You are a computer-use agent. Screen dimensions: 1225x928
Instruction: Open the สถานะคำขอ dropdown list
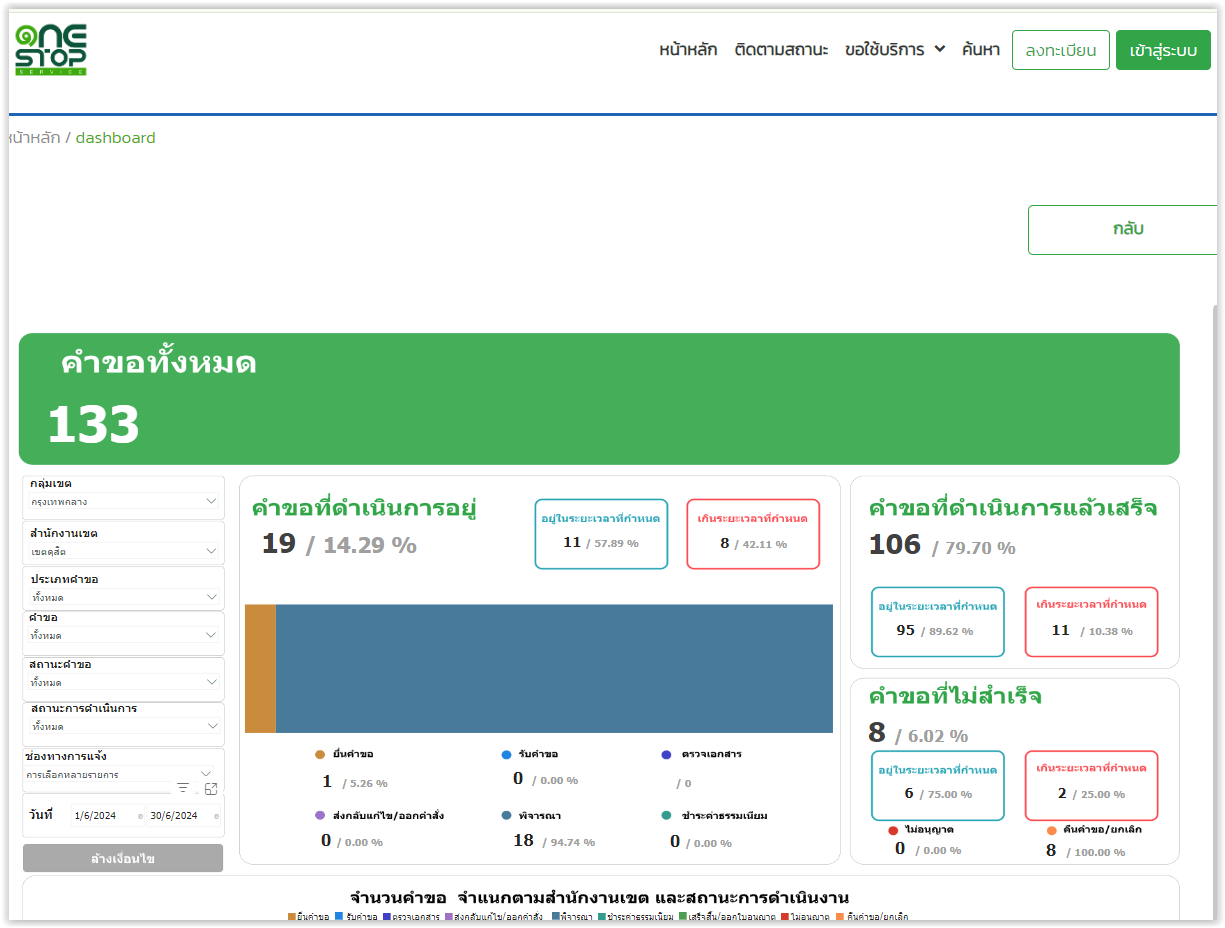click(x=210, y=682)
